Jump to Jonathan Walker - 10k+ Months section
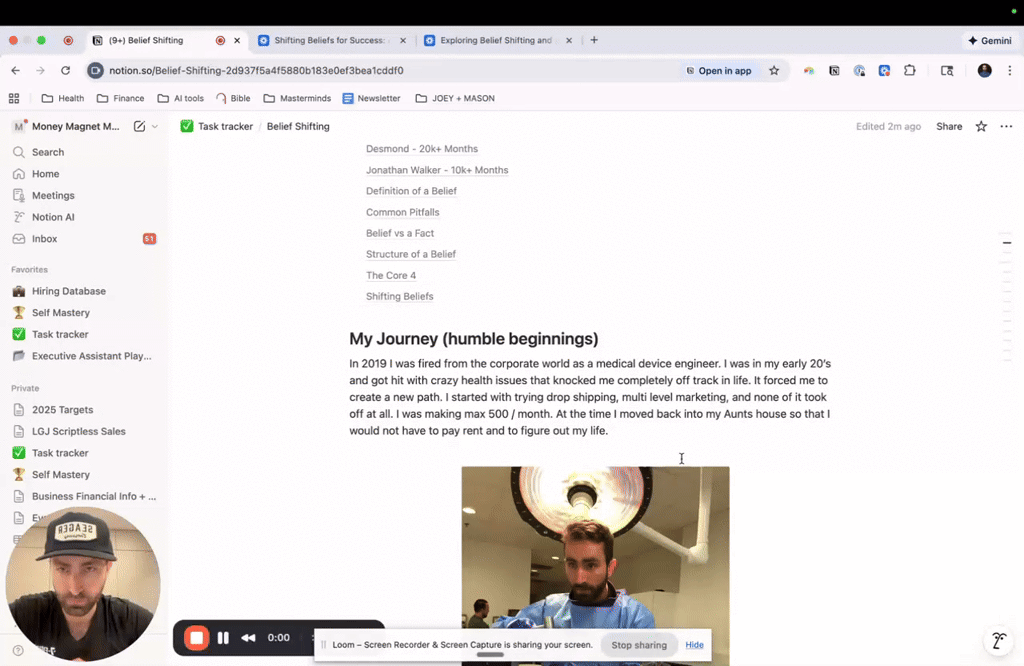Screen dimensions: 1024x666 [x=437, y=170]
